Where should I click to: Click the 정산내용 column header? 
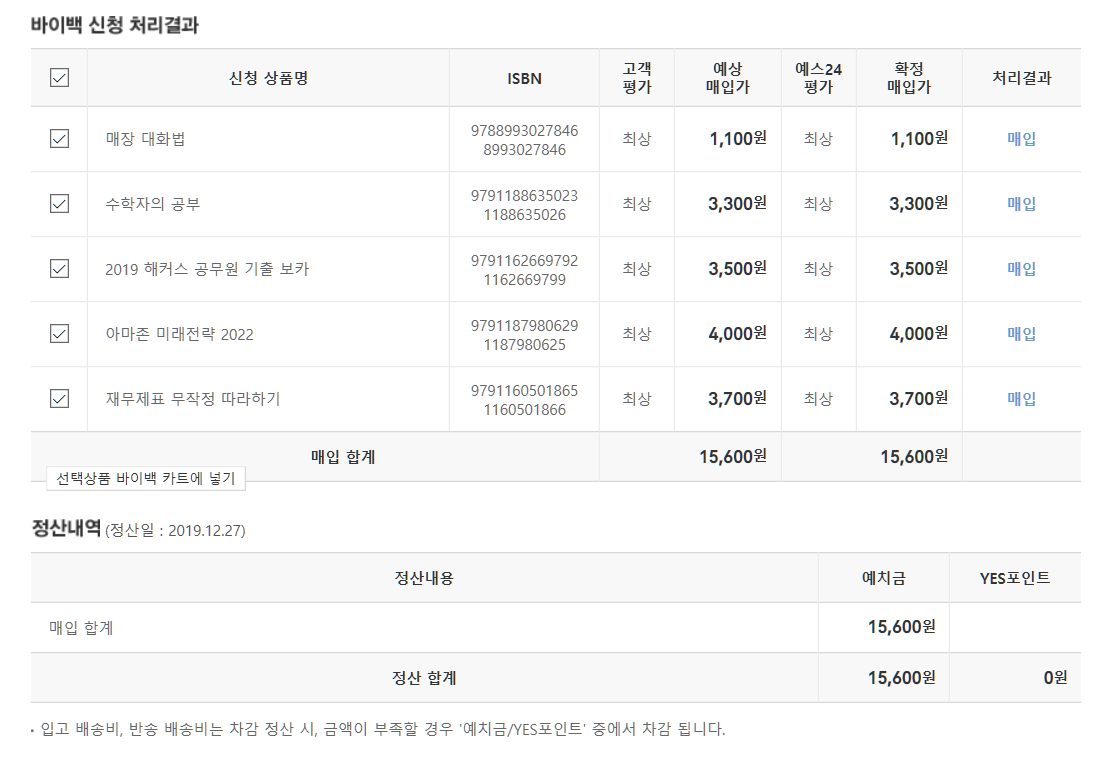(424, 578)
